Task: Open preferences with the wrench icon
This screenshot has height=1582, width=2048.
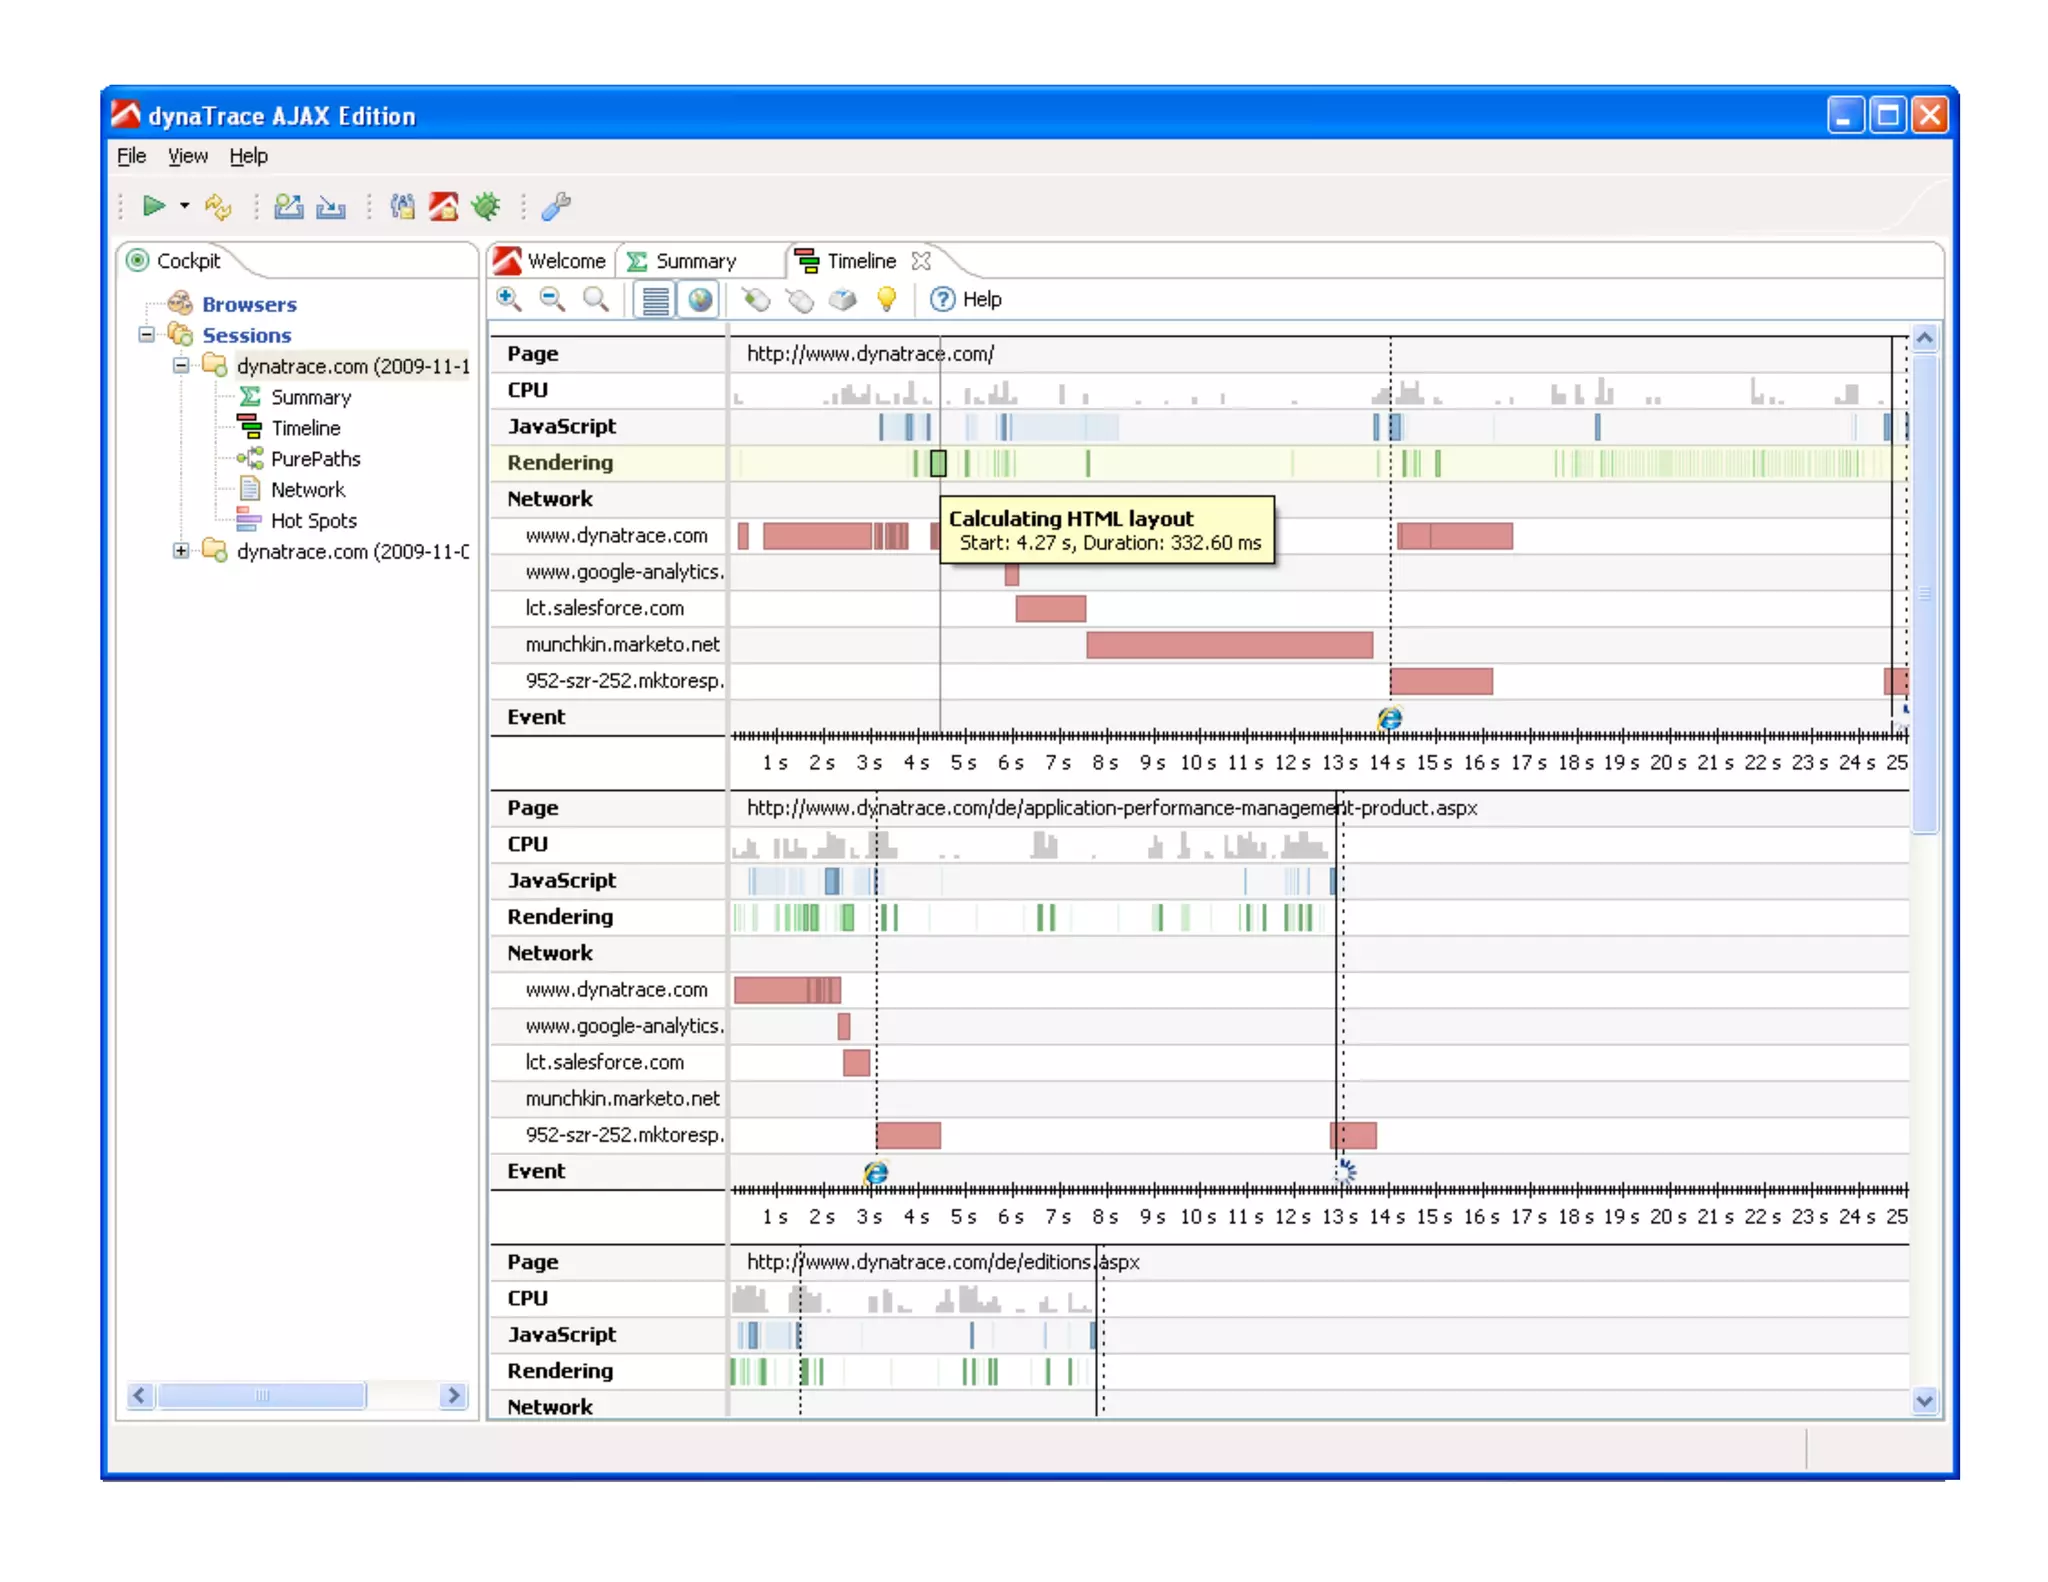Action: [x=556, y=206]
